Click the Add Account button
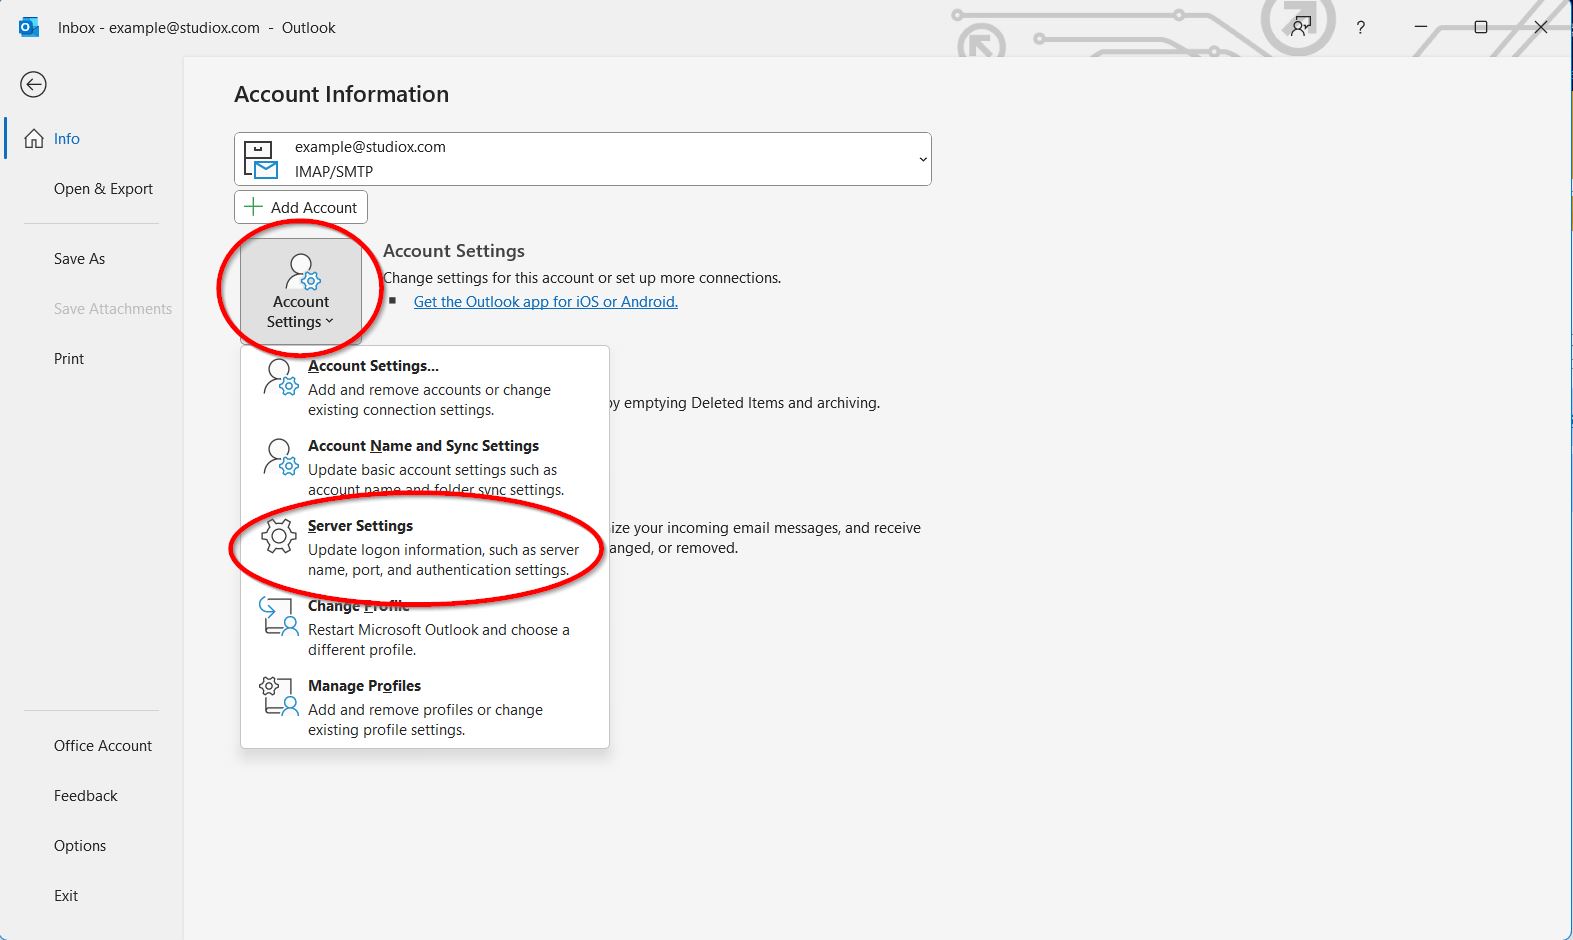Image resolution: width=1573 pixels, height=940 pixels. (301, 207)
